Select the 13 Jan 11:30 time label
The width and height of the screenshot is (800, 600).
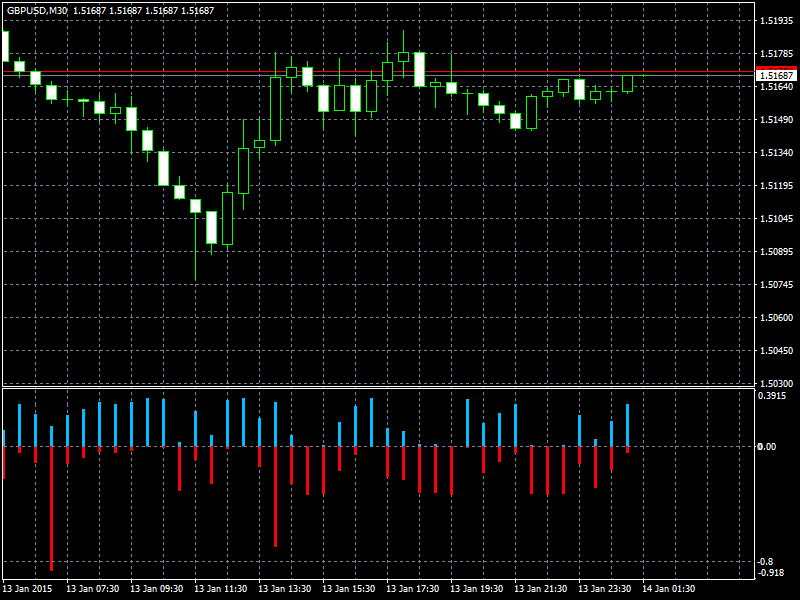(220, 589)
